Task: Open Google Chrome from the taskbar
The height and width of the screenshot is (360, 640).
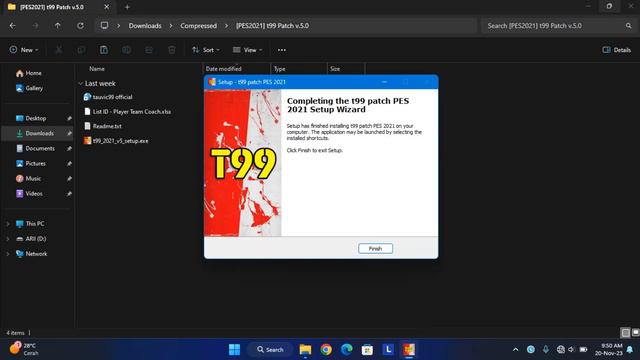Action: pos(326,349)
